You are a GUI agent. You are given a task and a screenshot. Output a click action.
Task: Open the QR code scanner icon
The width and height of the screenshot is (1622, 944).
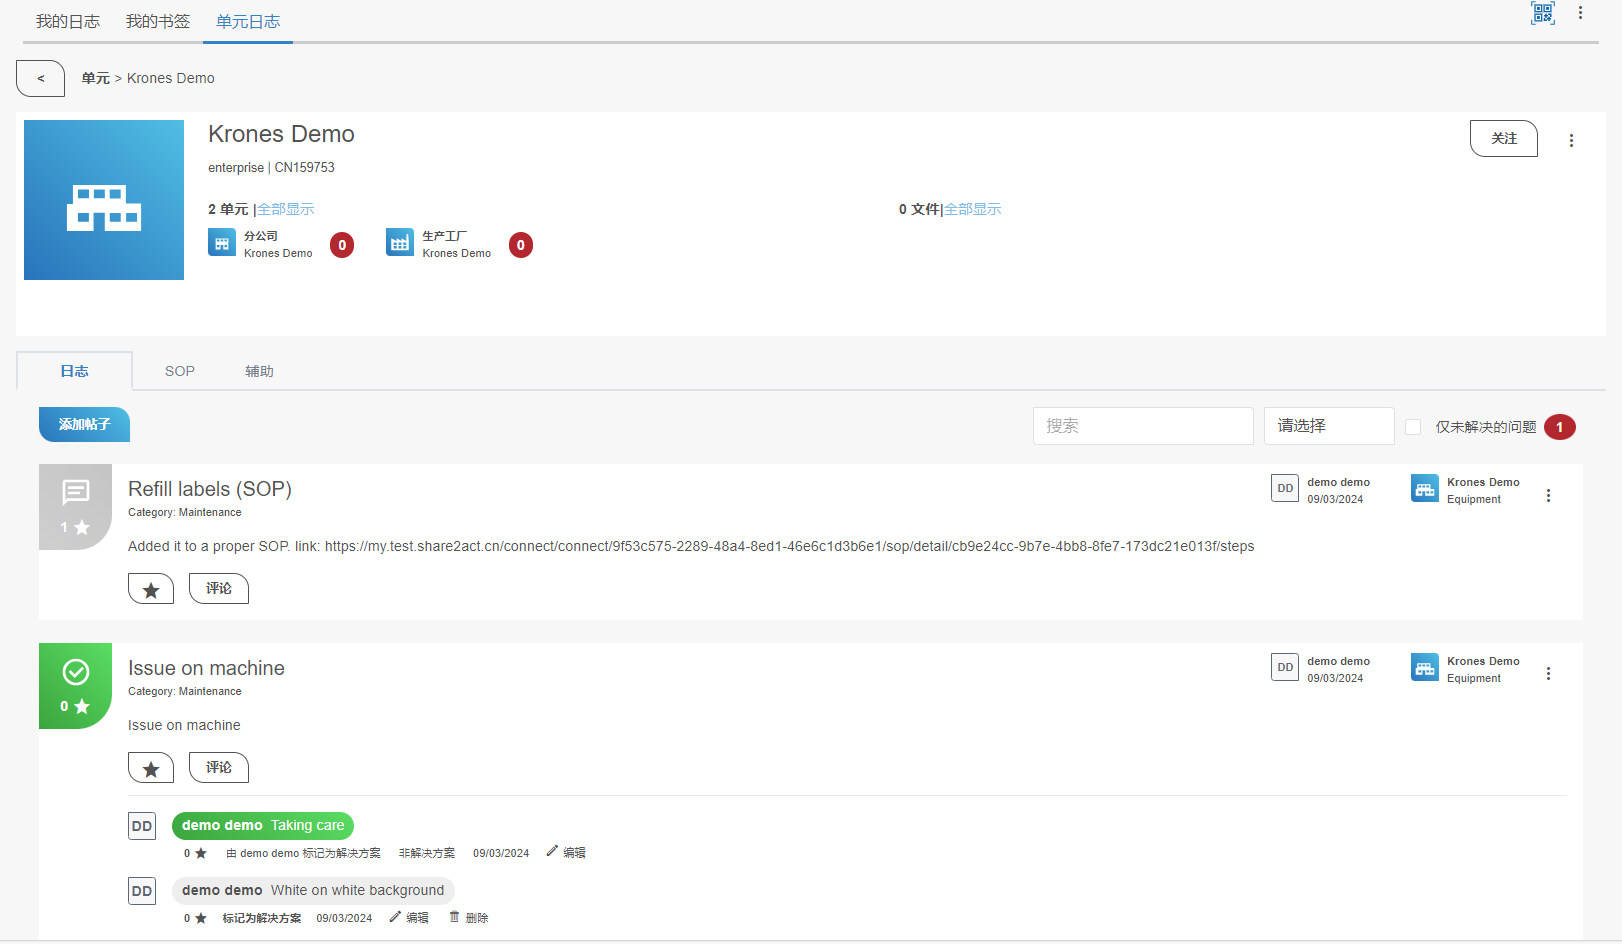point(1542,13)
